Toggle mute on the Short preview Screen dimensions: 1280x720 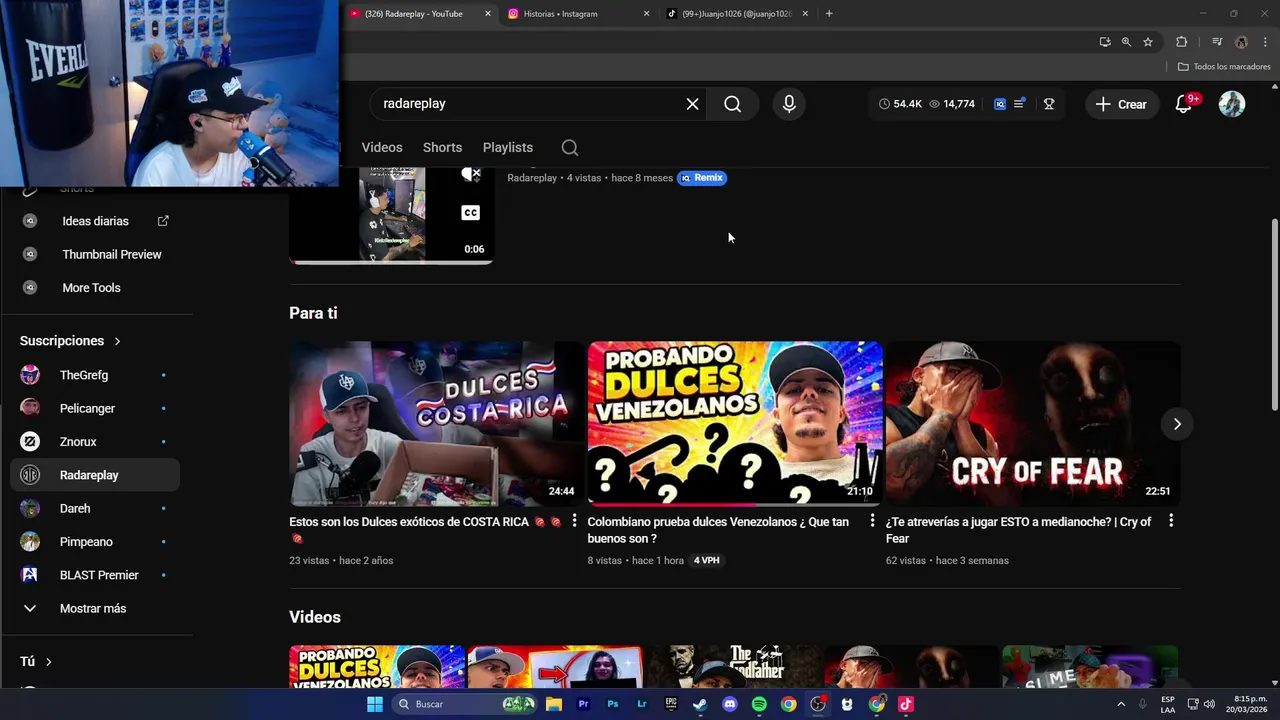pos(471,175)
